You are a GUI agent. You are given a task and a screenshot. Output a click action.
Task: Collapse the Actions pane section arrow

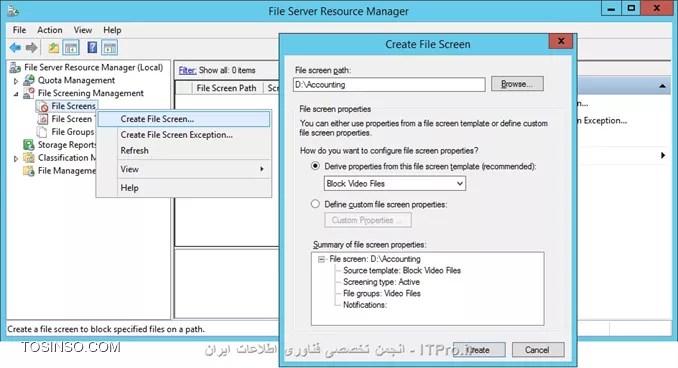[x=662, y=86]
